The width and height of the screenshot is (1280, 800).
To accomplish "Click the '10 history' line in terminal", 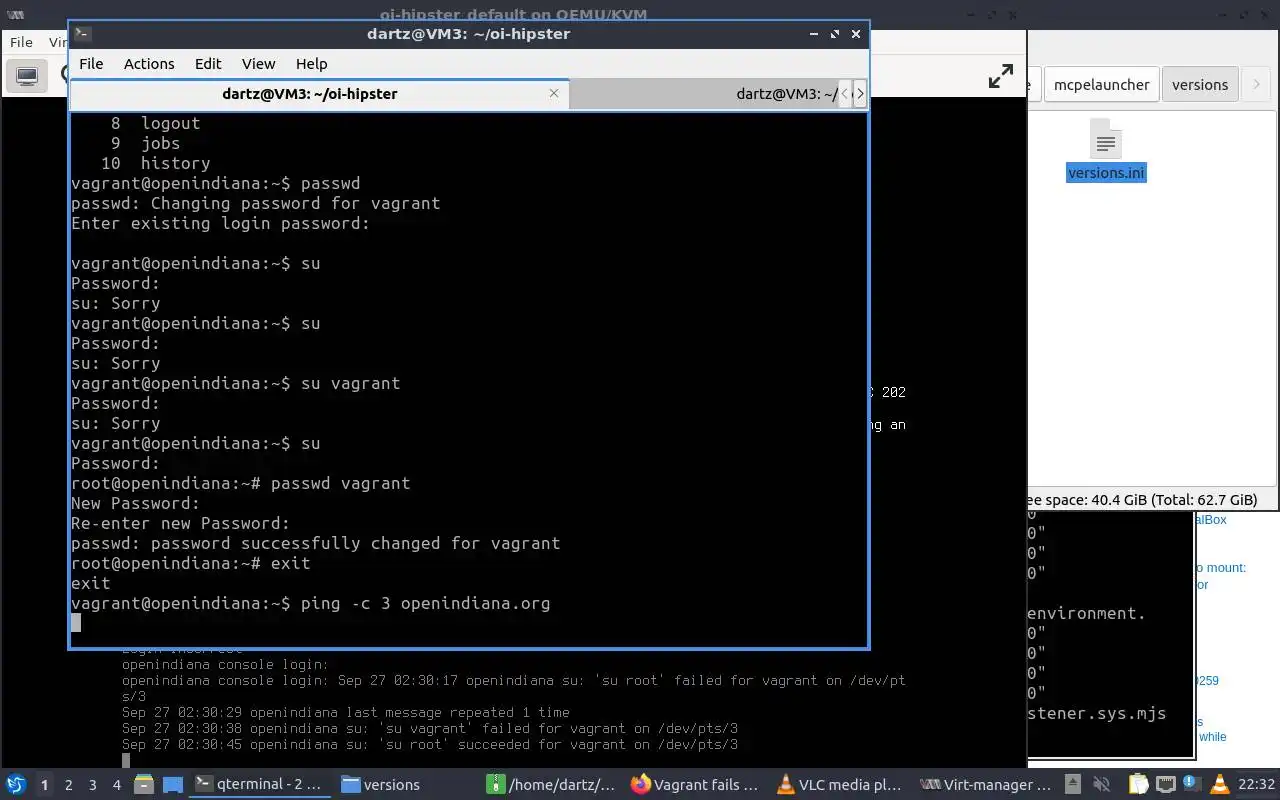I will [x=156, y=163].
